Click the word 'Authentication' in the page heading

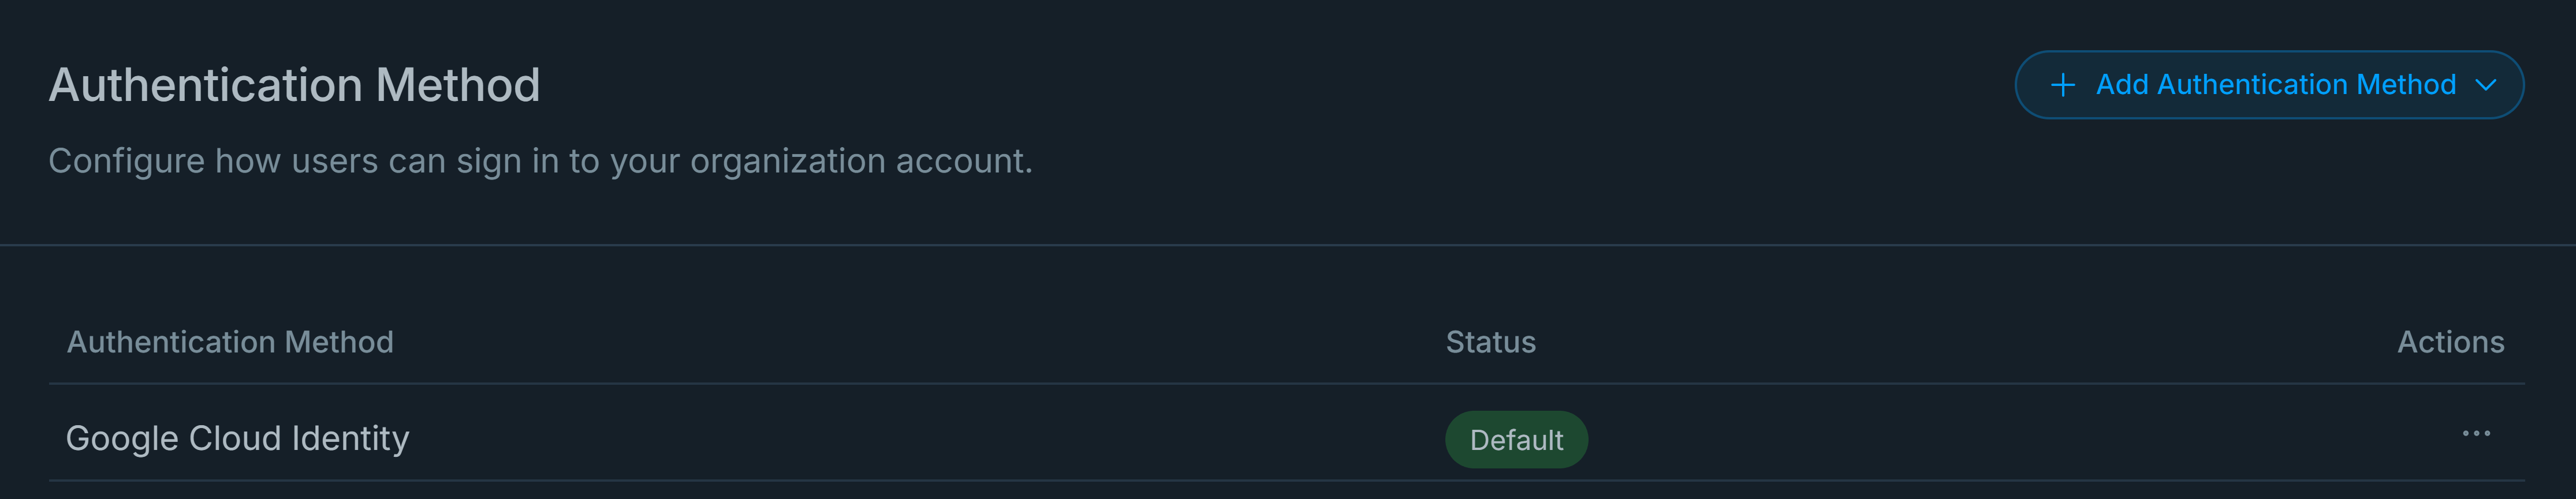point(205,85)
